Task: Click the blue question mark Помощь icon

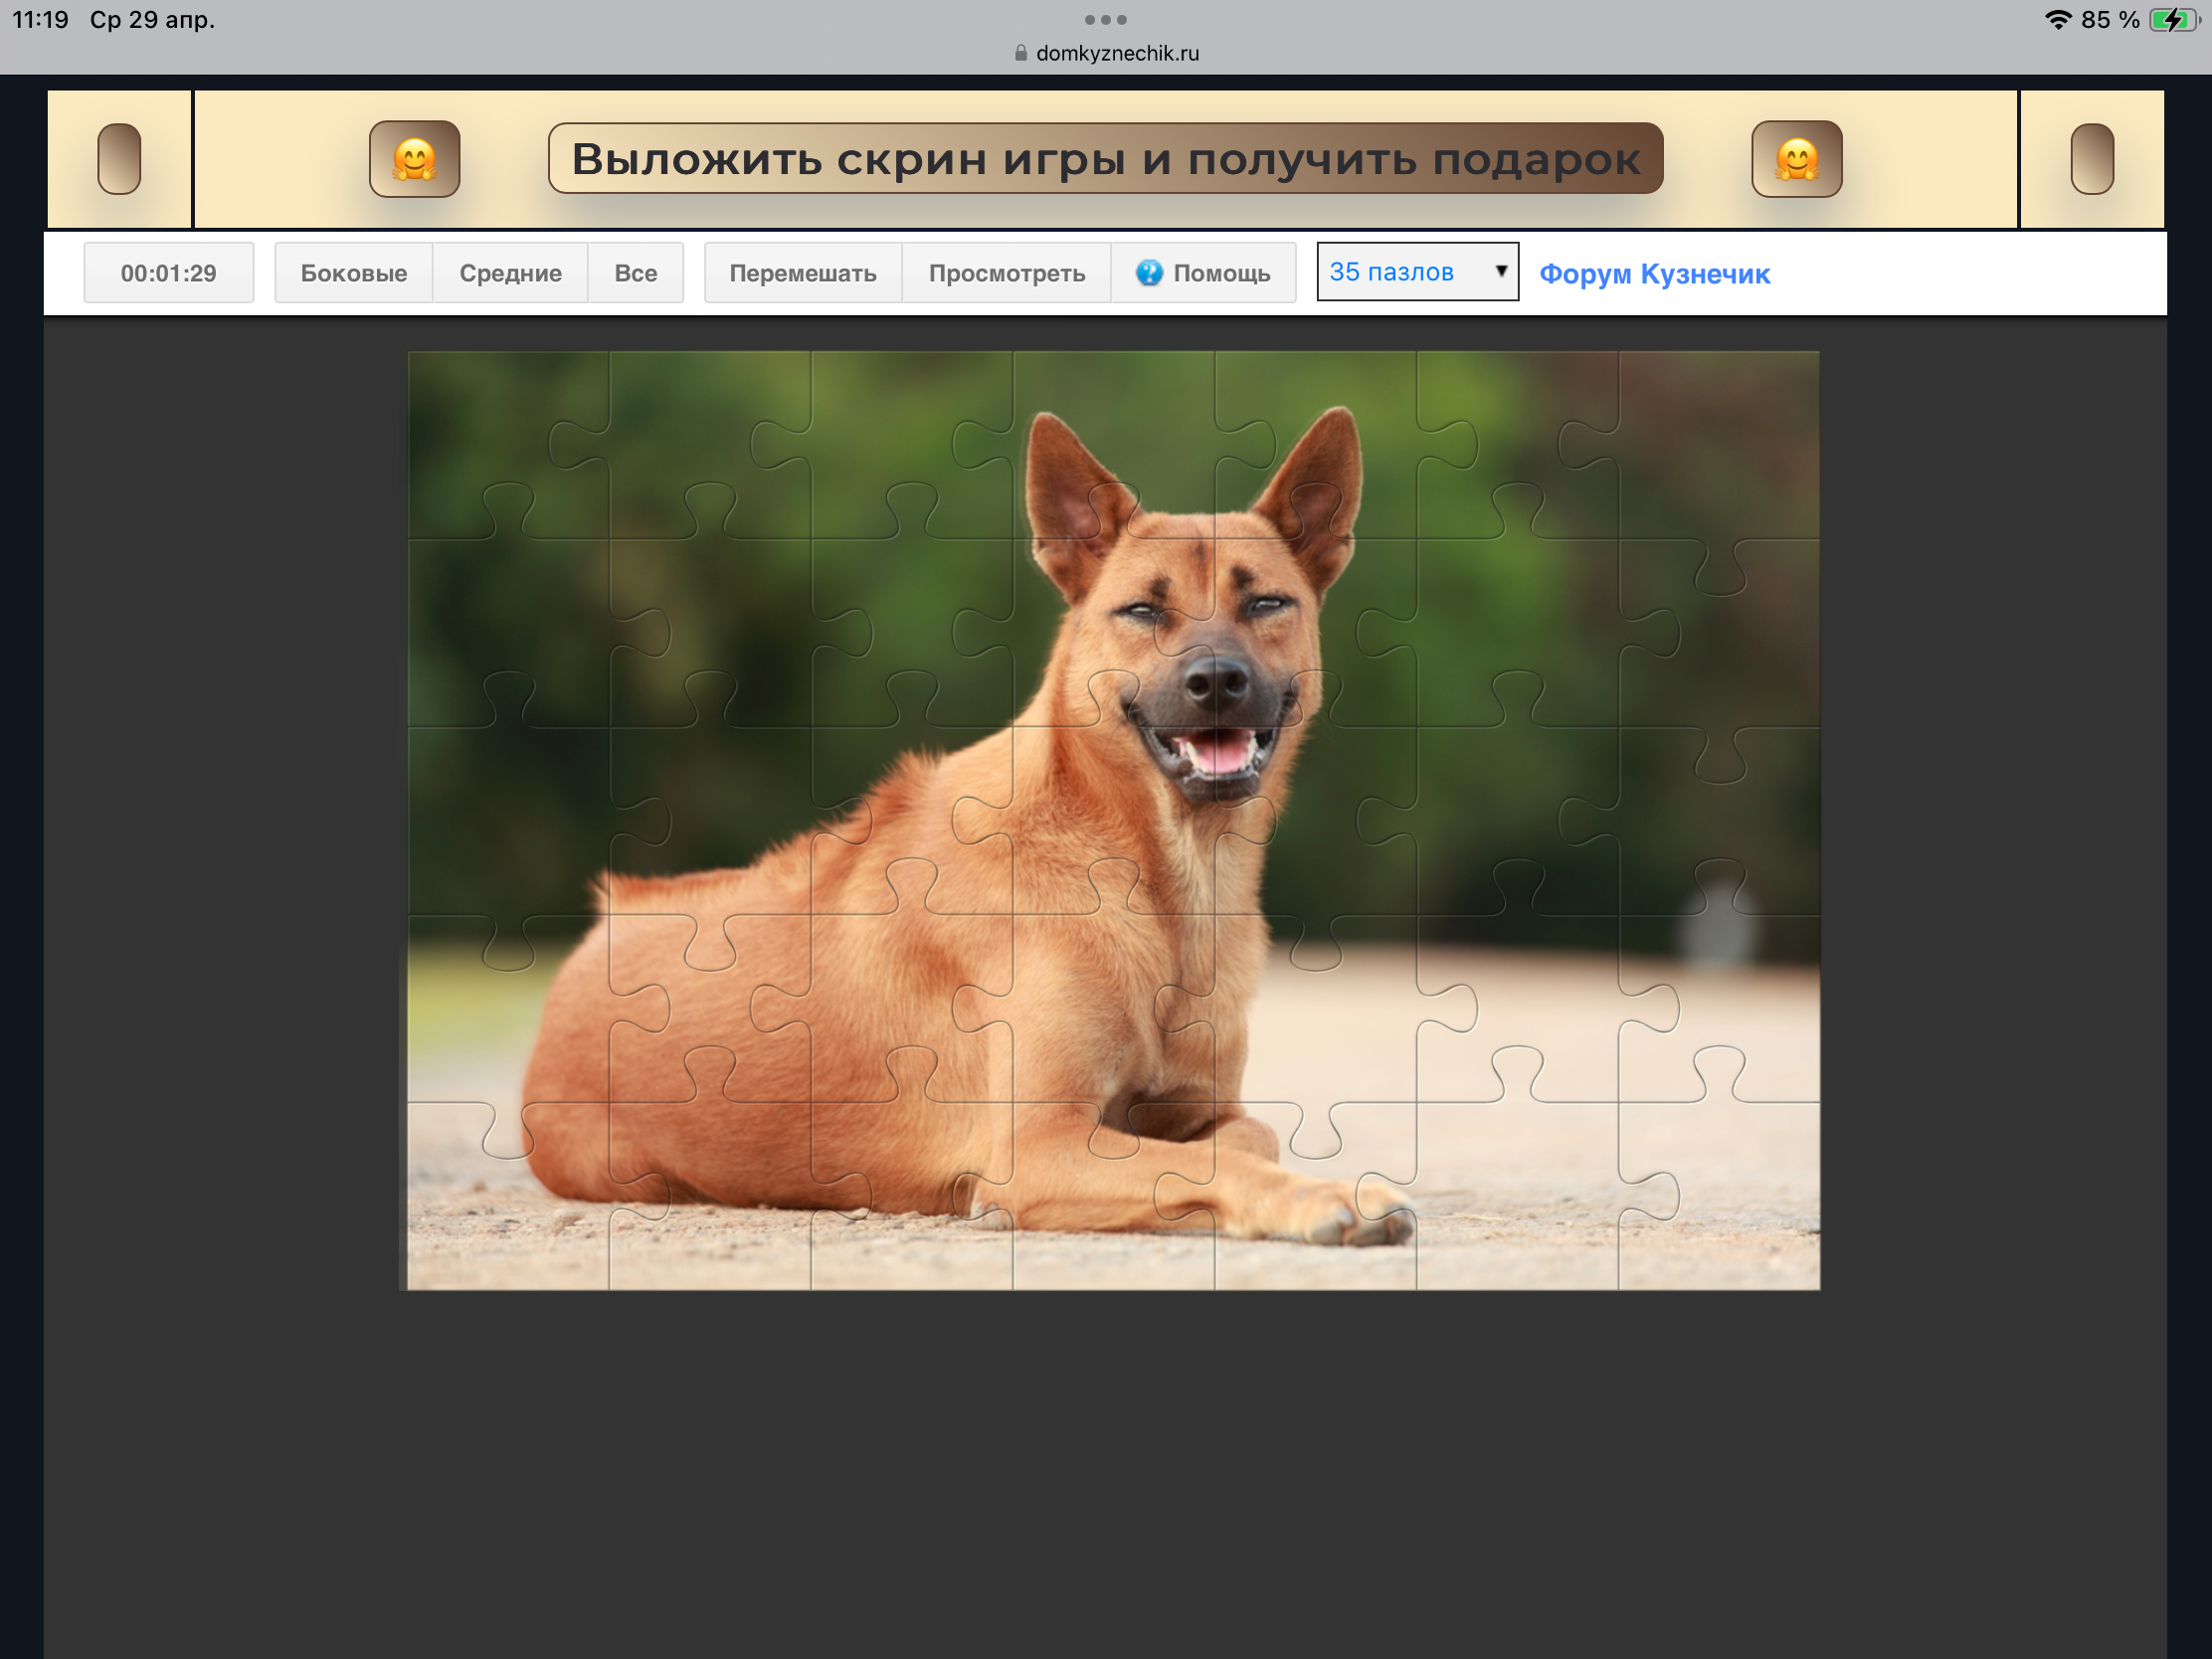Action: point(1149,273)
